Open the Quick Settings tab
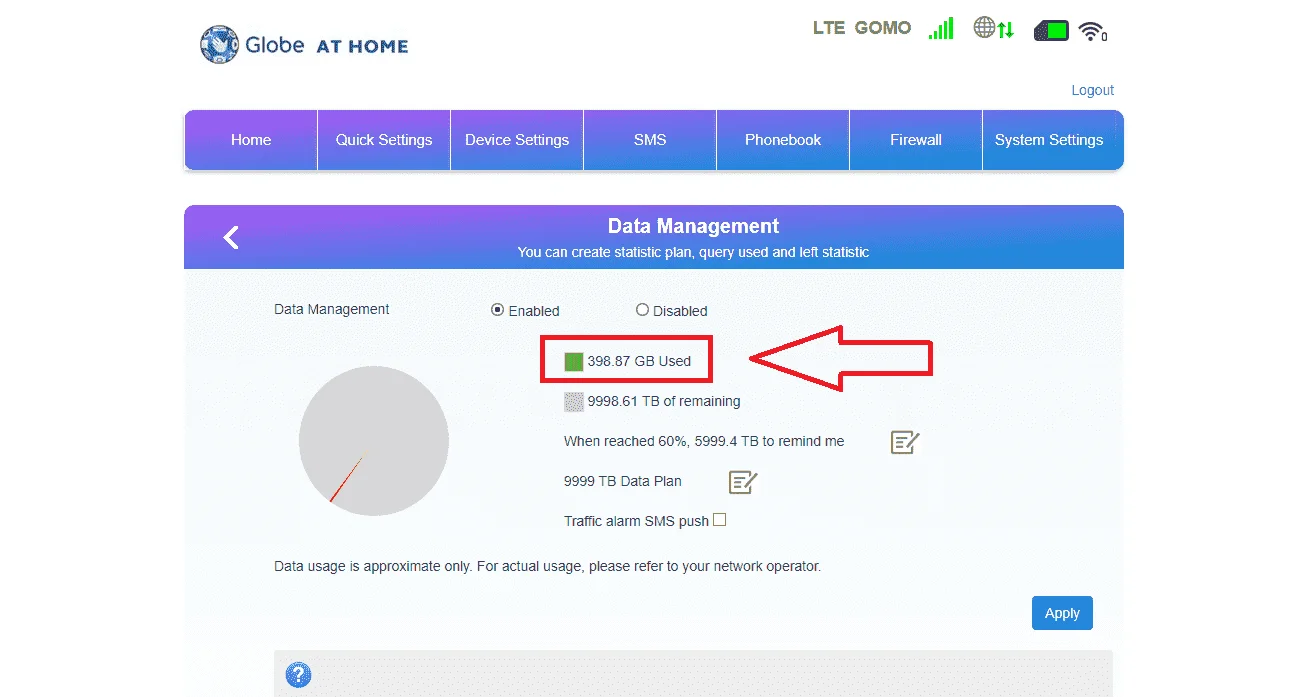 click(384, 140)
